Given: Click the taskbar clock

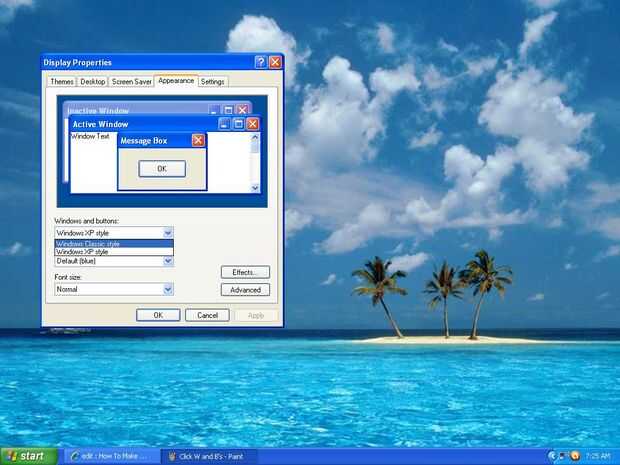Looking at the screenshot, I should 598,456.
